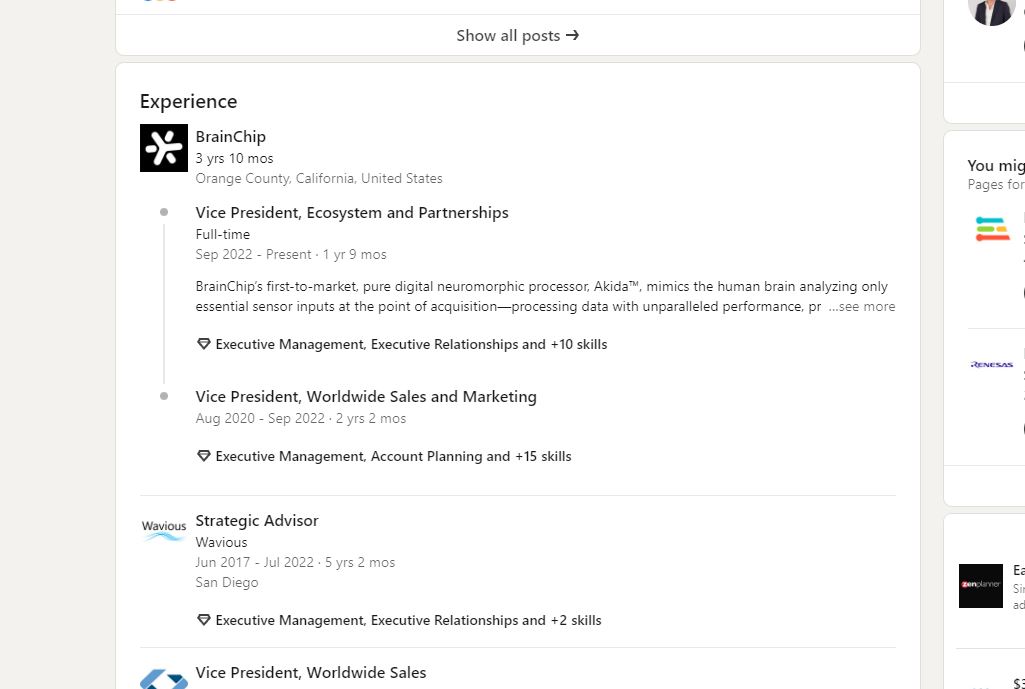Viewport: 1025px width, 689px height.
Task: Click 'Vice President, Worldwide Sales and Marketing' title
Action: 366,397
